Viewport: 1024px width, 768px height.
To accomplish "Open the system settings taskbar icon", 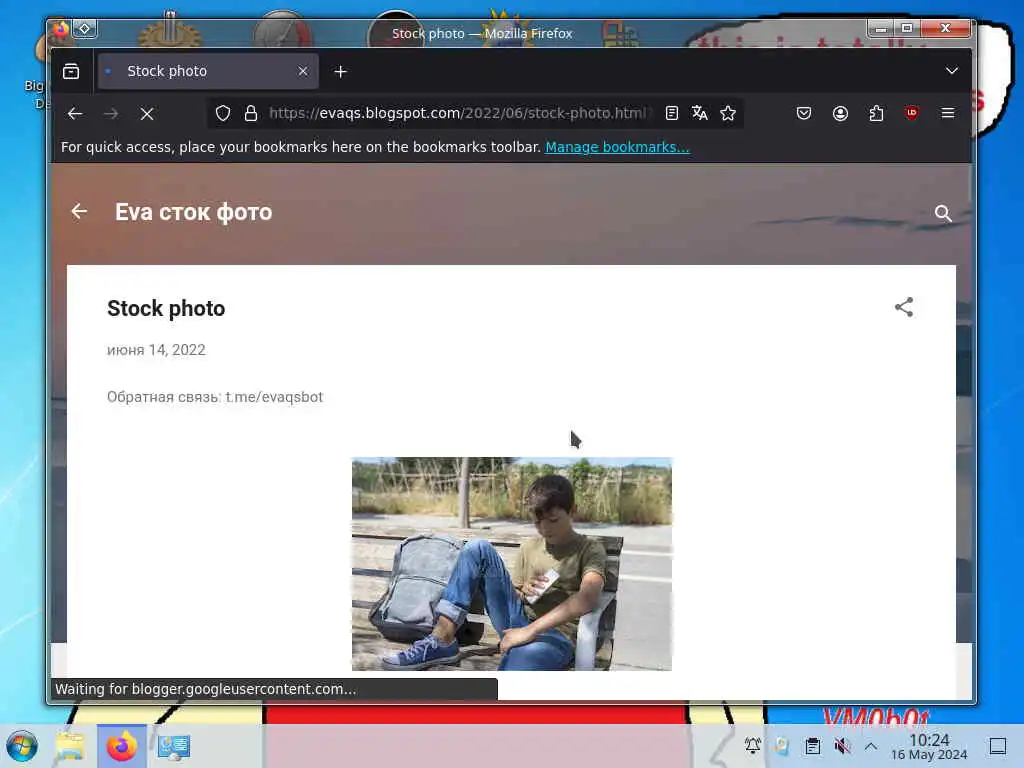I will 174,746.
